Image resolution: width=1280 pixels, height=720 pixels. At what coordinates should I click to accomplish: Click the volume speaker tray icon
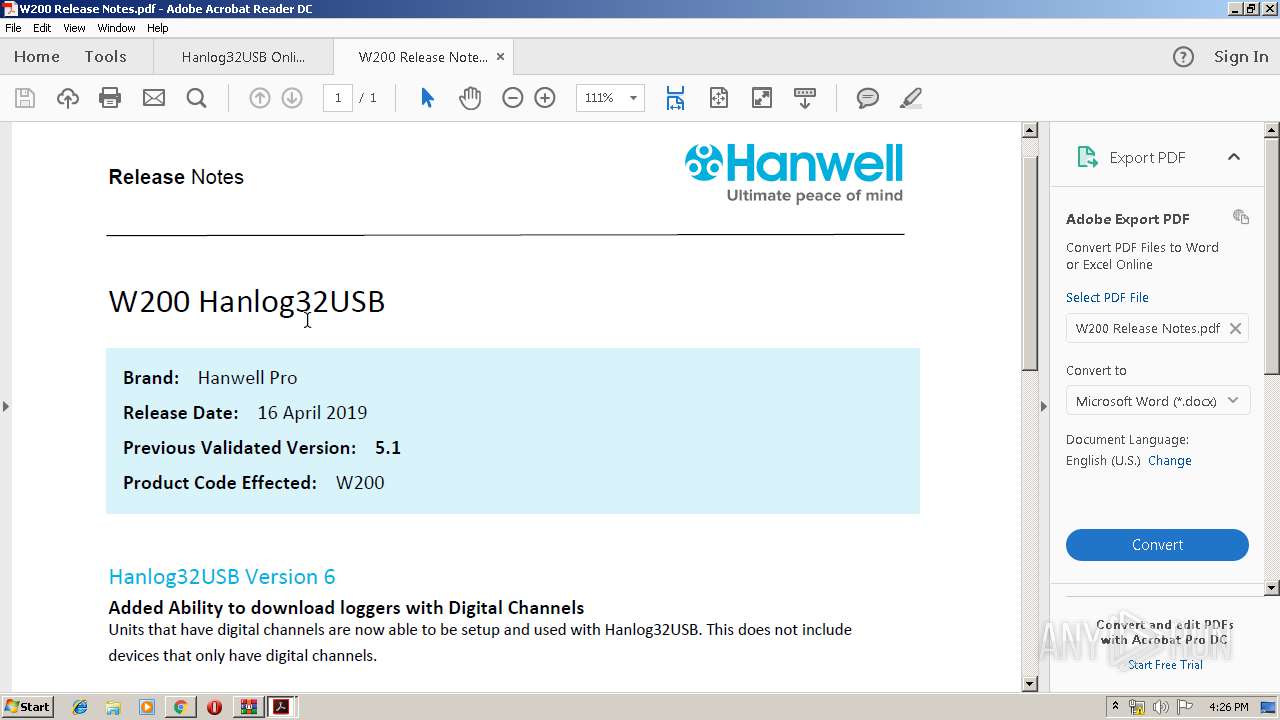[1160, 707]
